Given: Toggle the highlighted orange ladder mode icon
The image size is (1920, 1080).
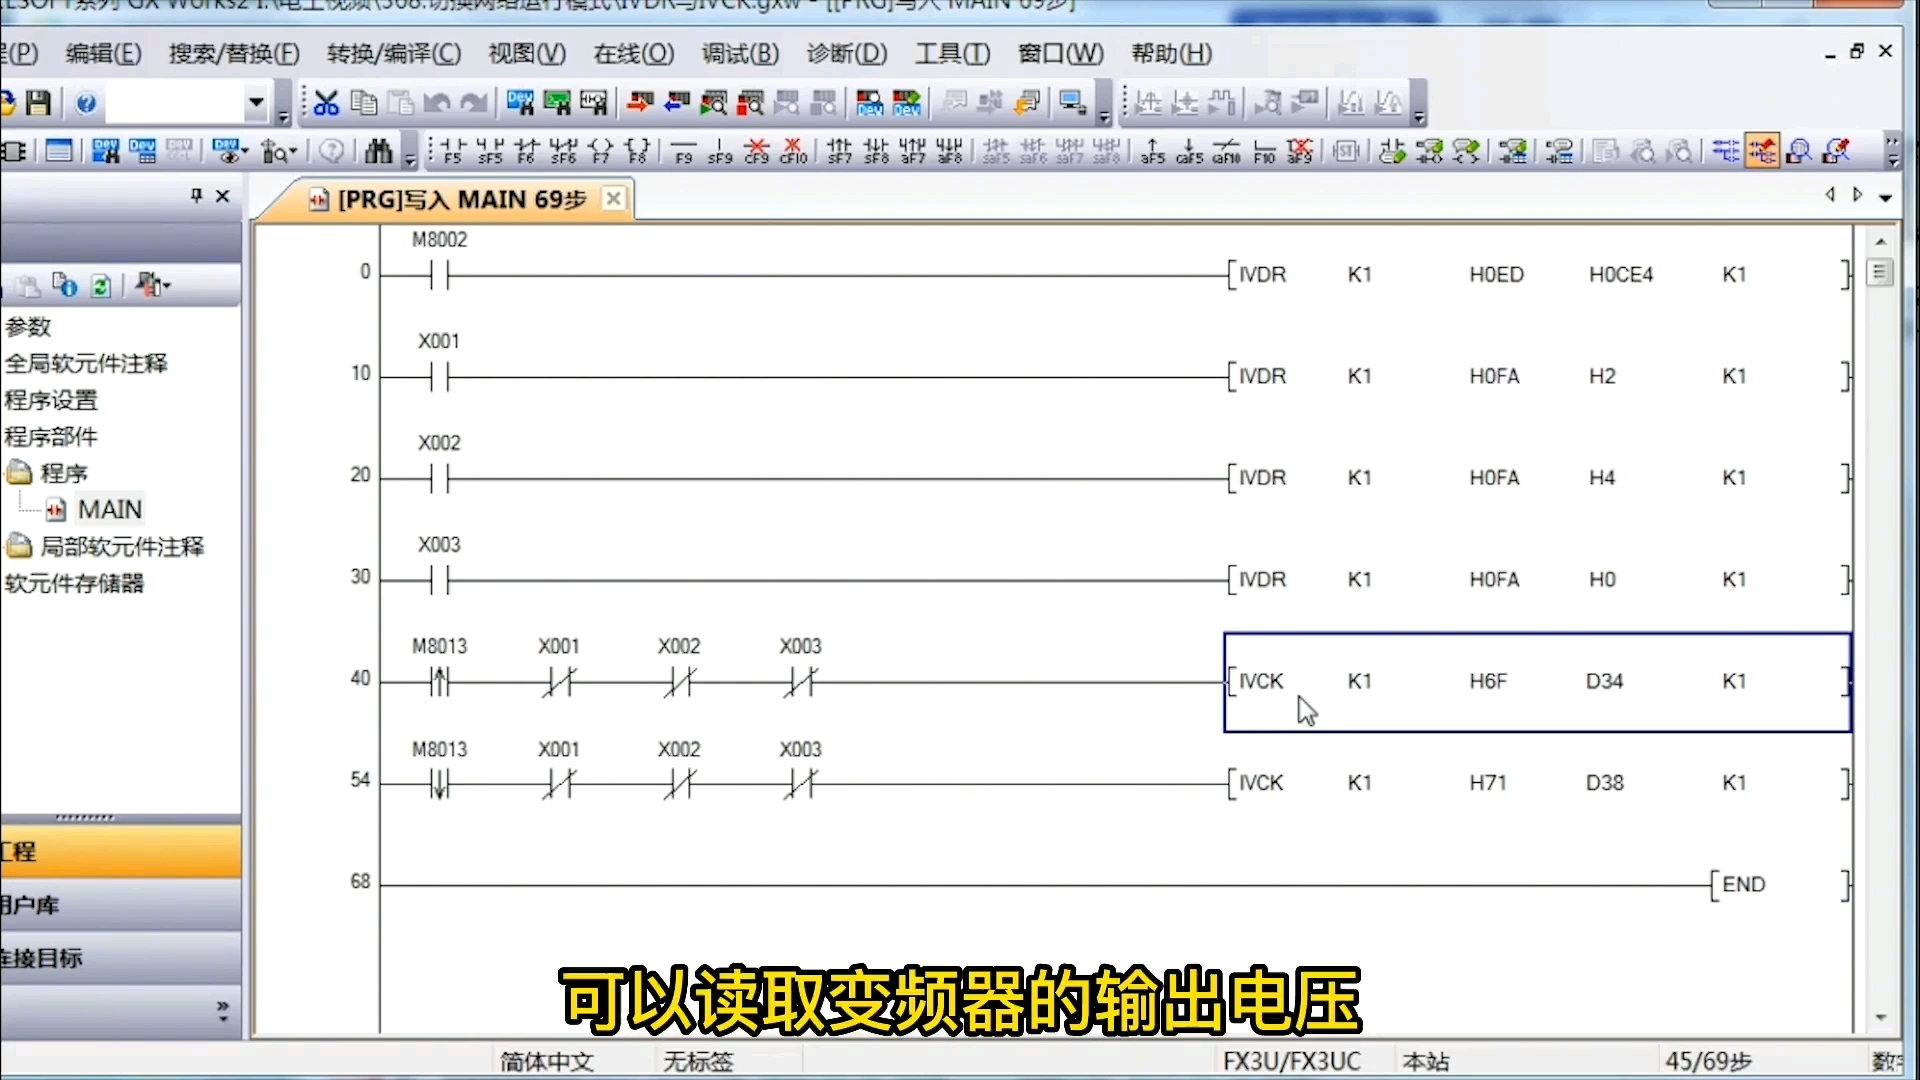Looking at the screenshot, I should [1763, 151].
